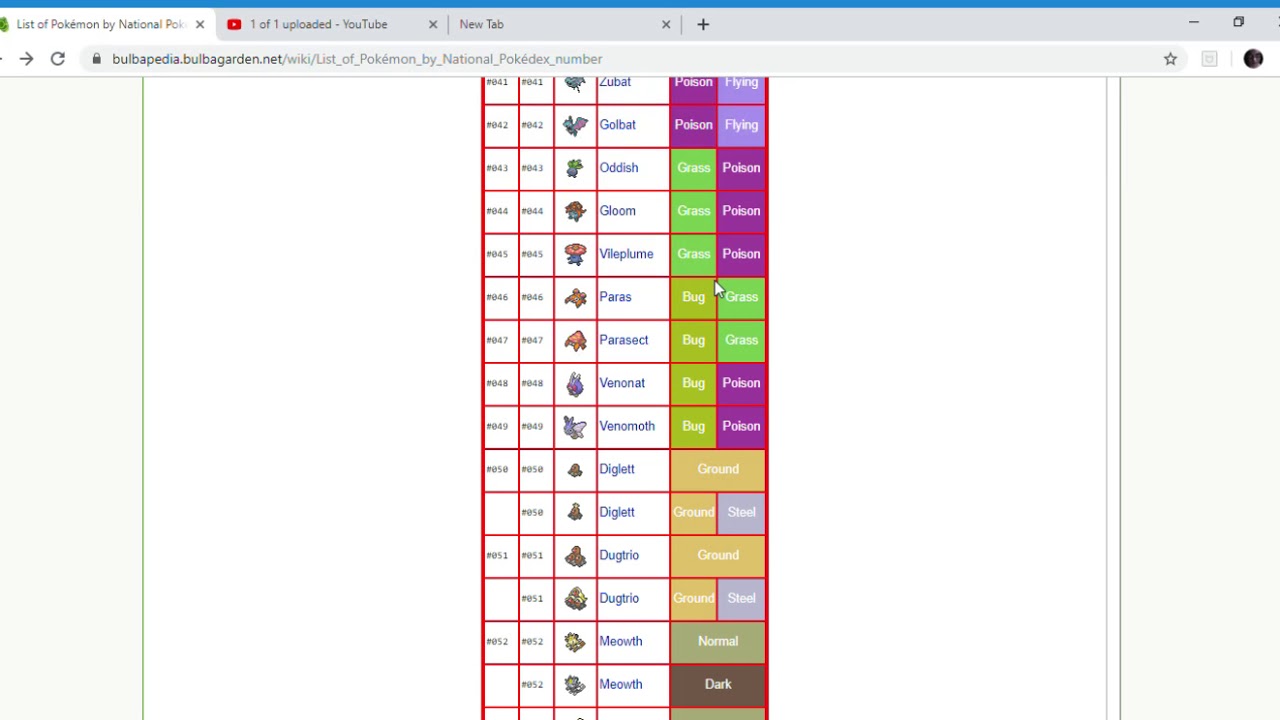
Task: Click the Paras sprite icon
Action: click(575, 297)
